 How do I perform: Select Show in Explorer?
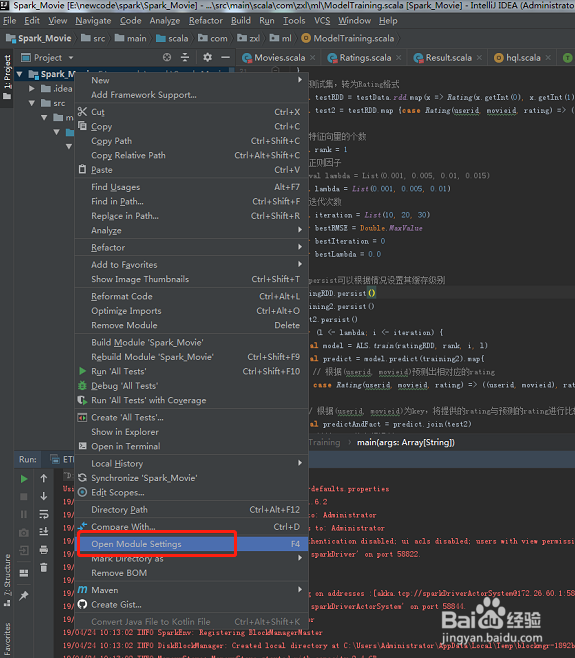click(191, 432)
